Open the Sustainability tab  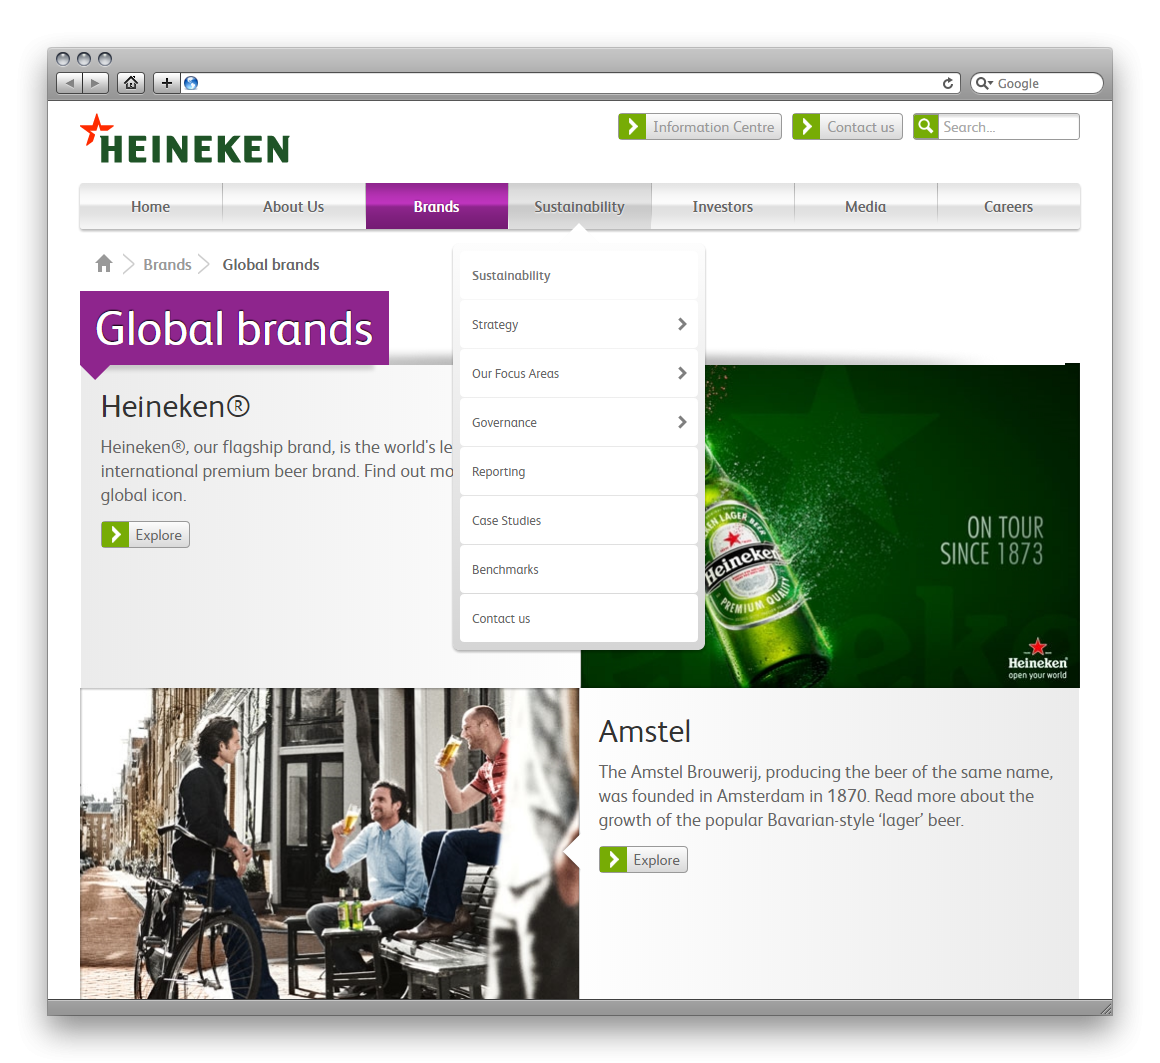coord(579,206)
